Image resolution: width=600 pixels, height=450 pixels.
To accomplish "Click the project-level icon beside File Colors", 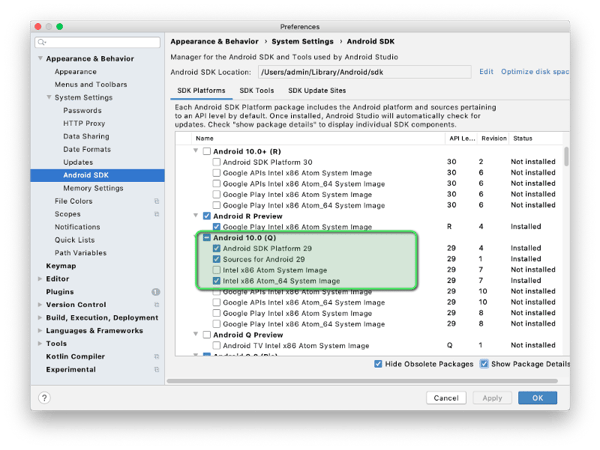I will pos(157,201).
